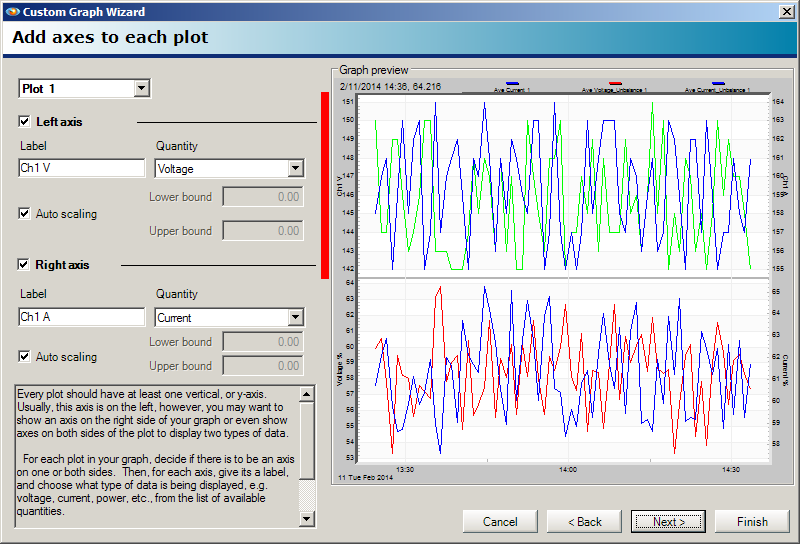Click the Custom Graph Wizard title bar icon
Screen dimensions: 800x544
(11, 11)
